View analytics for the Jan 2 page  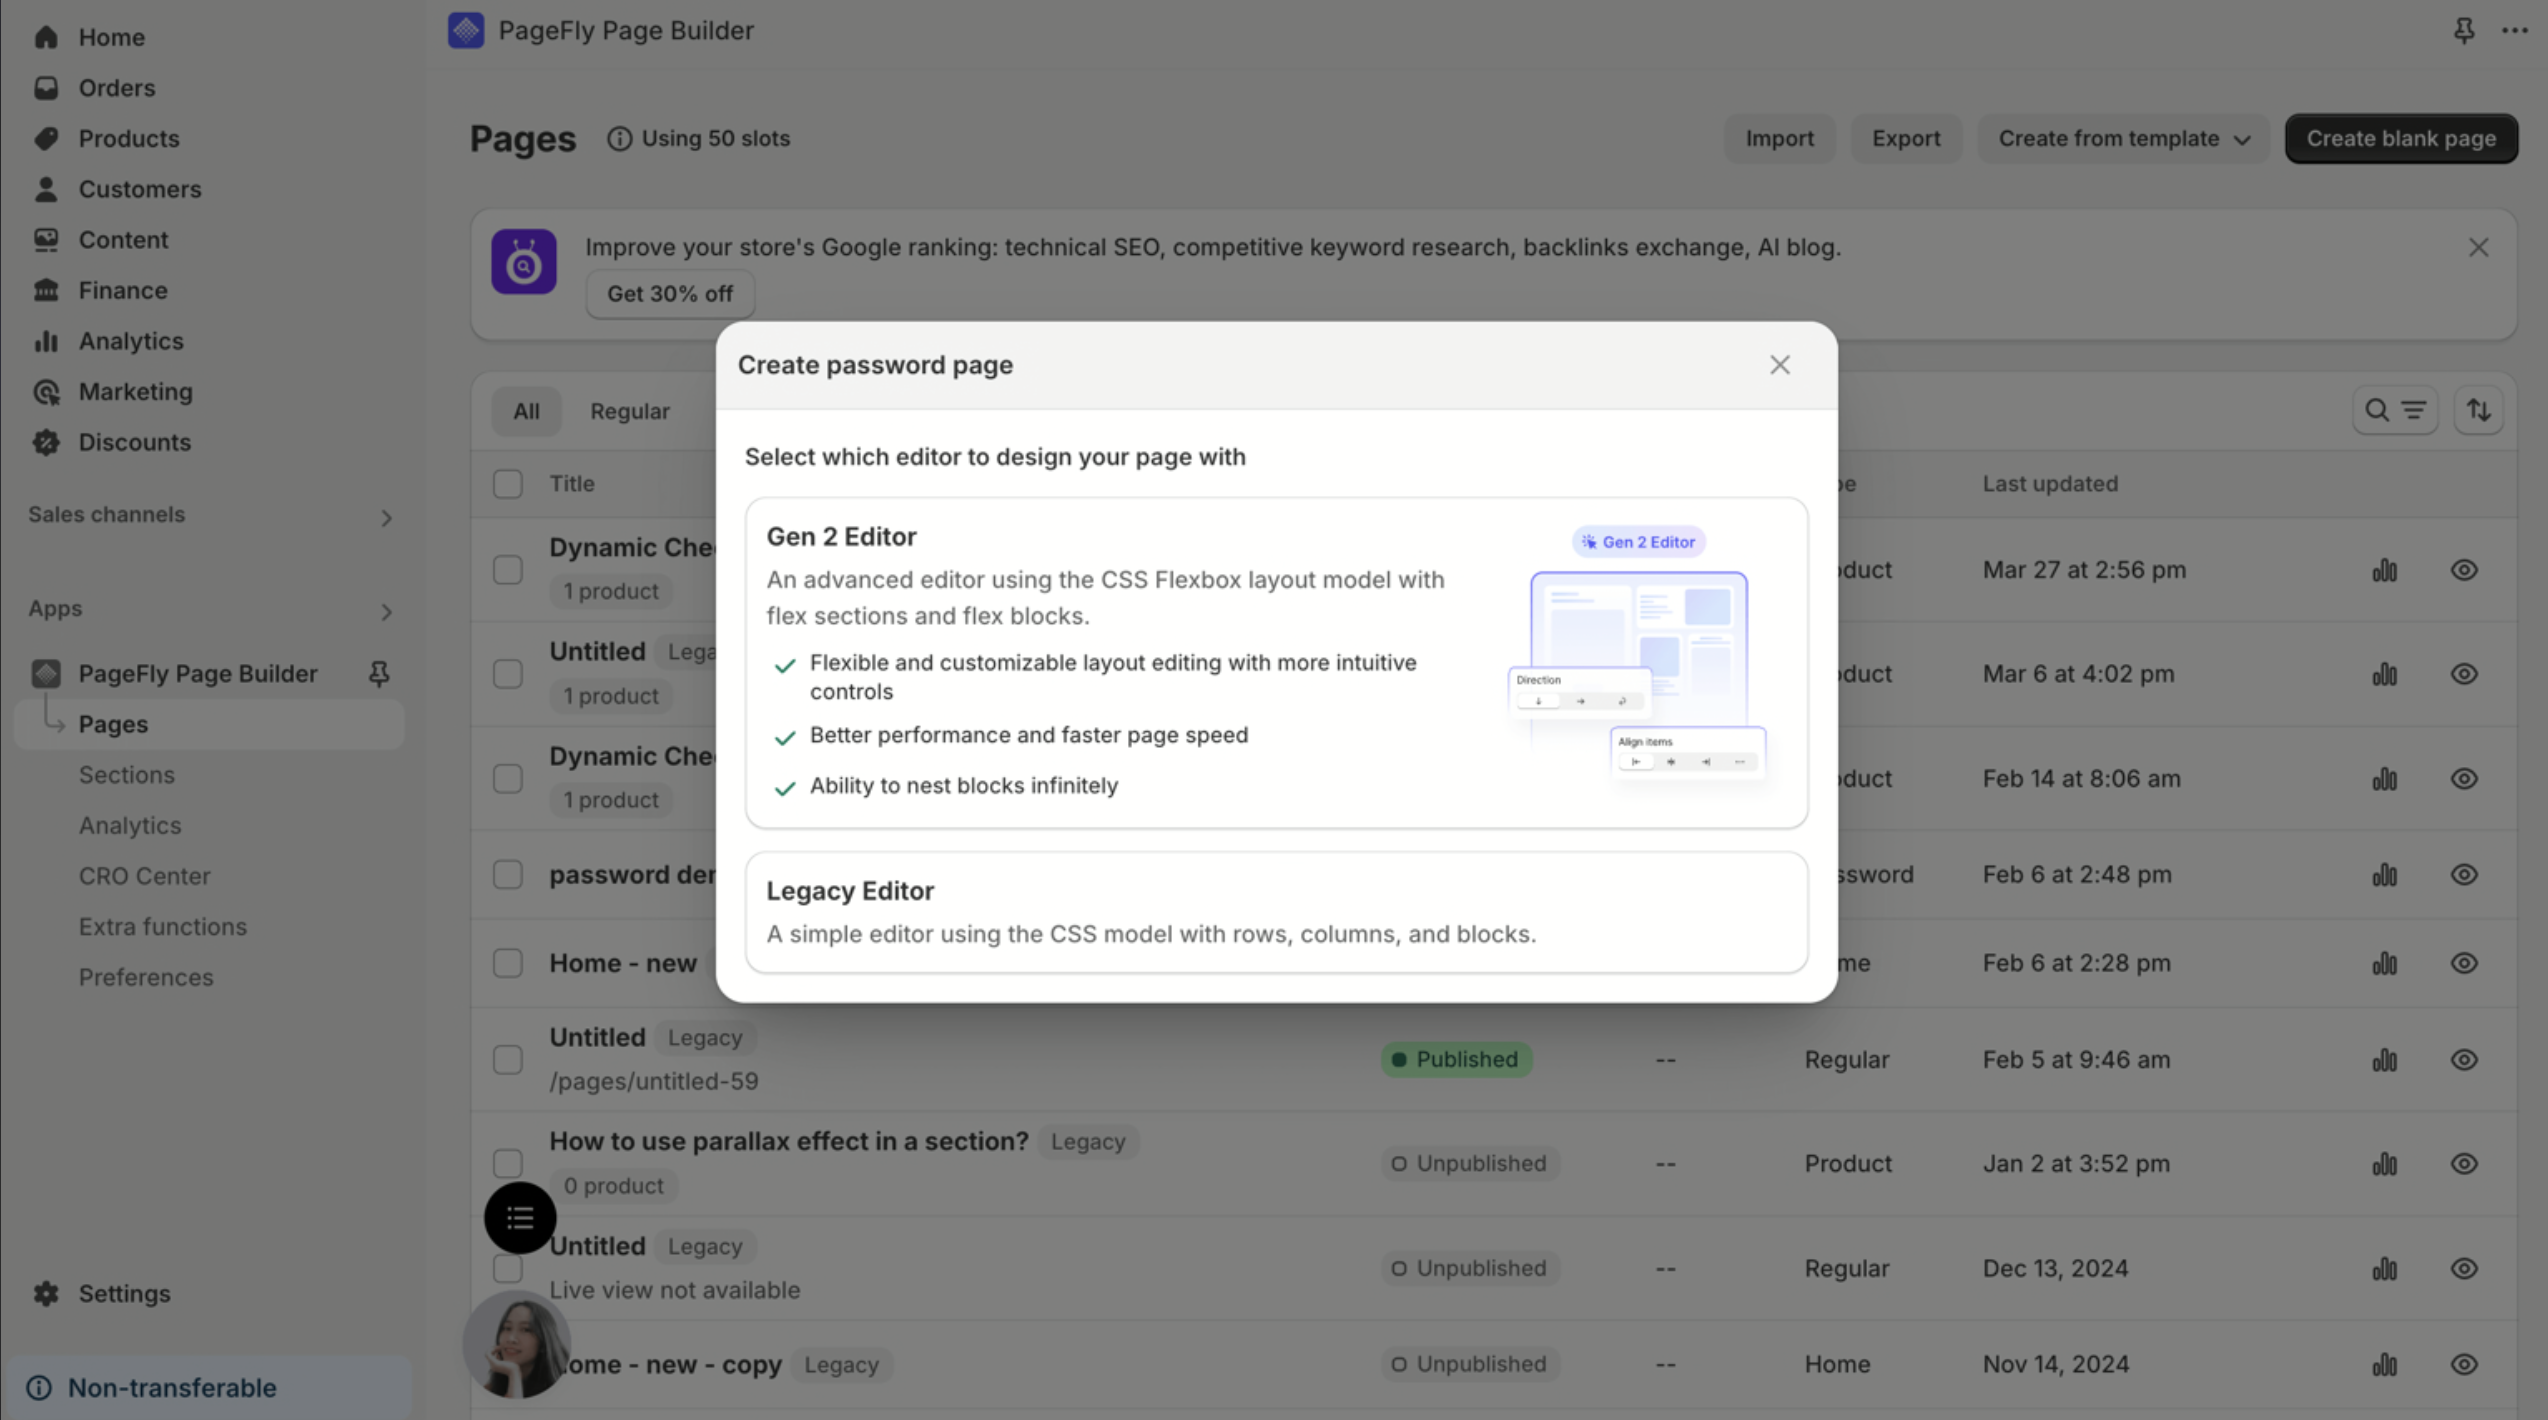click(x=2384, y=1164)
